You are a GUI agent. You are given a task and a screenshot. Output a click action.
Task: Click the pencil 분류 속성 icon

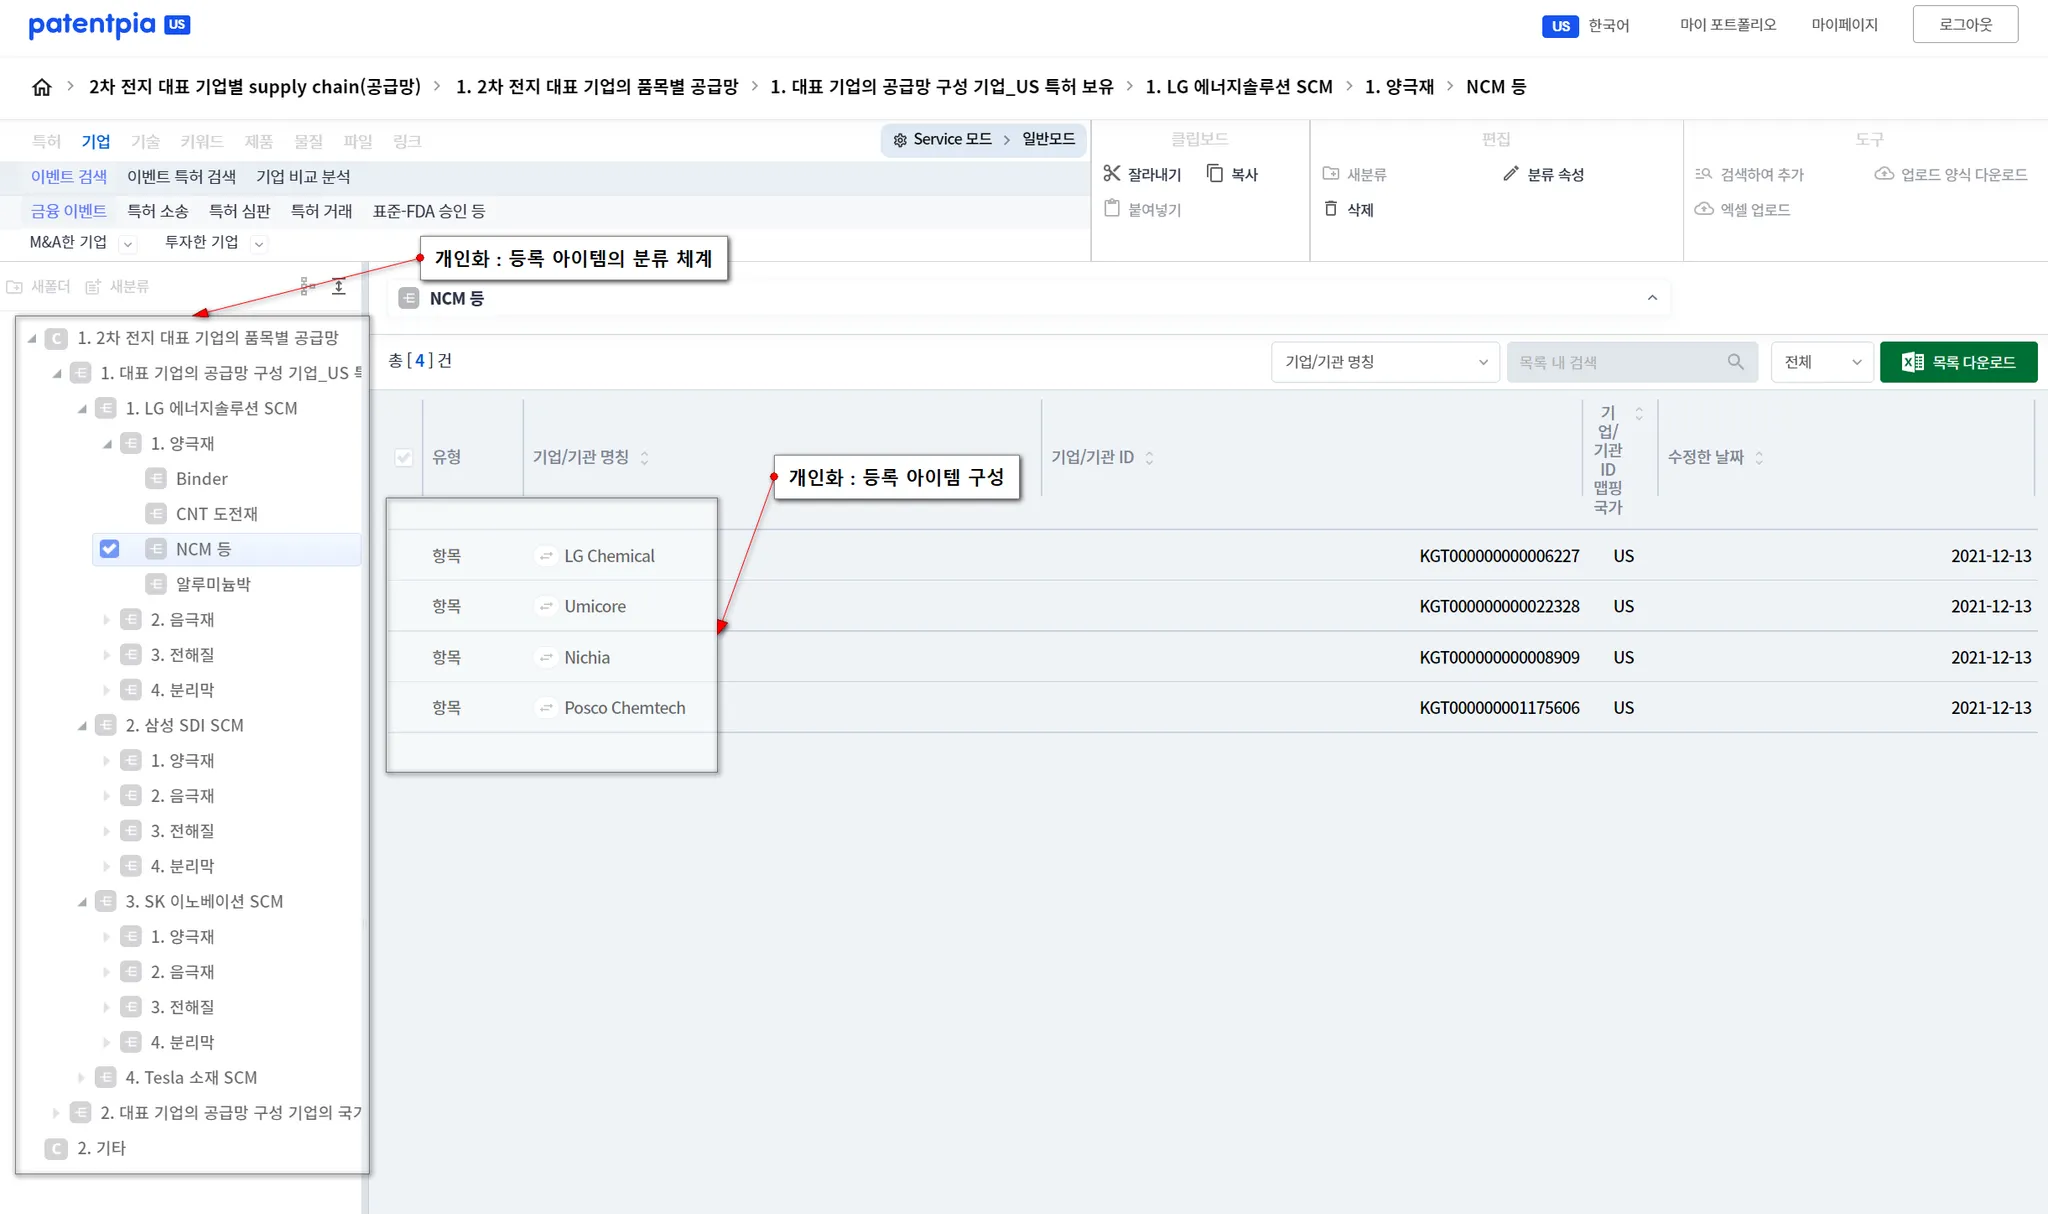tap(1511, 174)
